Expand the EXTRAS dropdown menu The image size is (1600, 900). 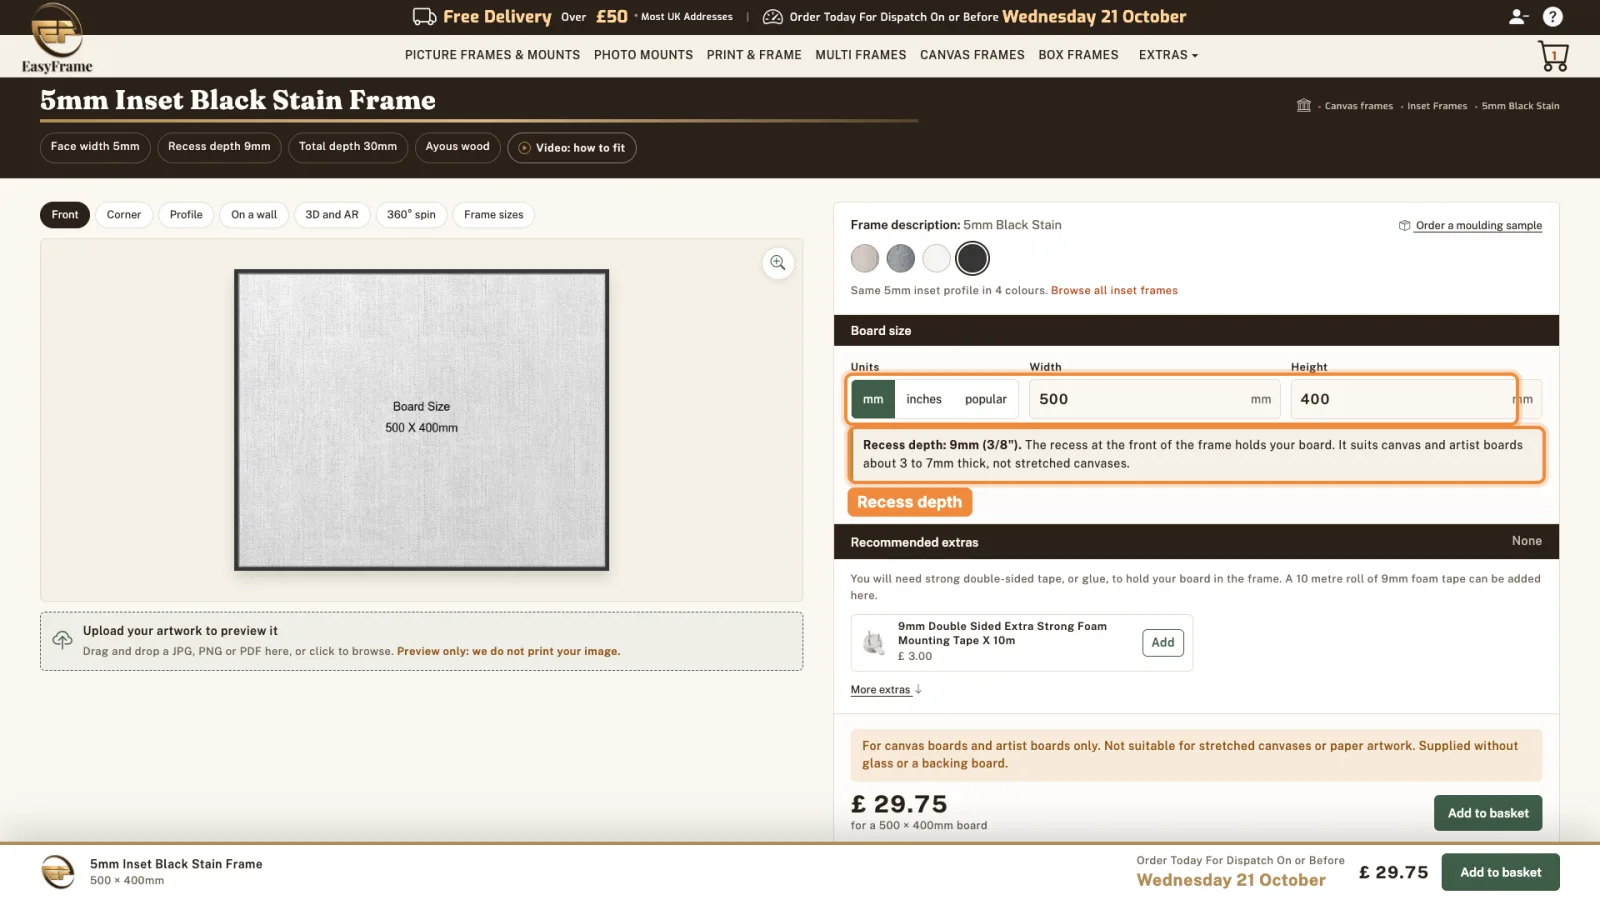click(1168, 55)
